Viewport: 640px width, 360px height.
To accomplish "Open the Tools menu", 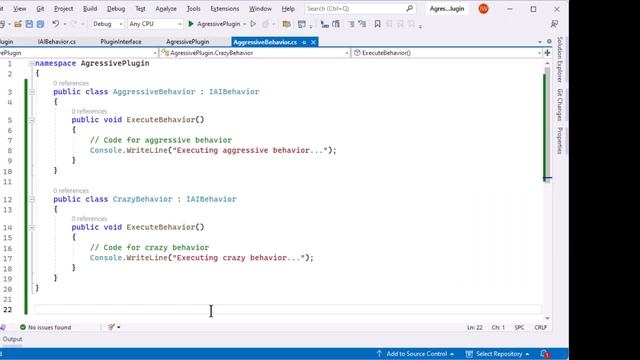I will tap(193, 9).
